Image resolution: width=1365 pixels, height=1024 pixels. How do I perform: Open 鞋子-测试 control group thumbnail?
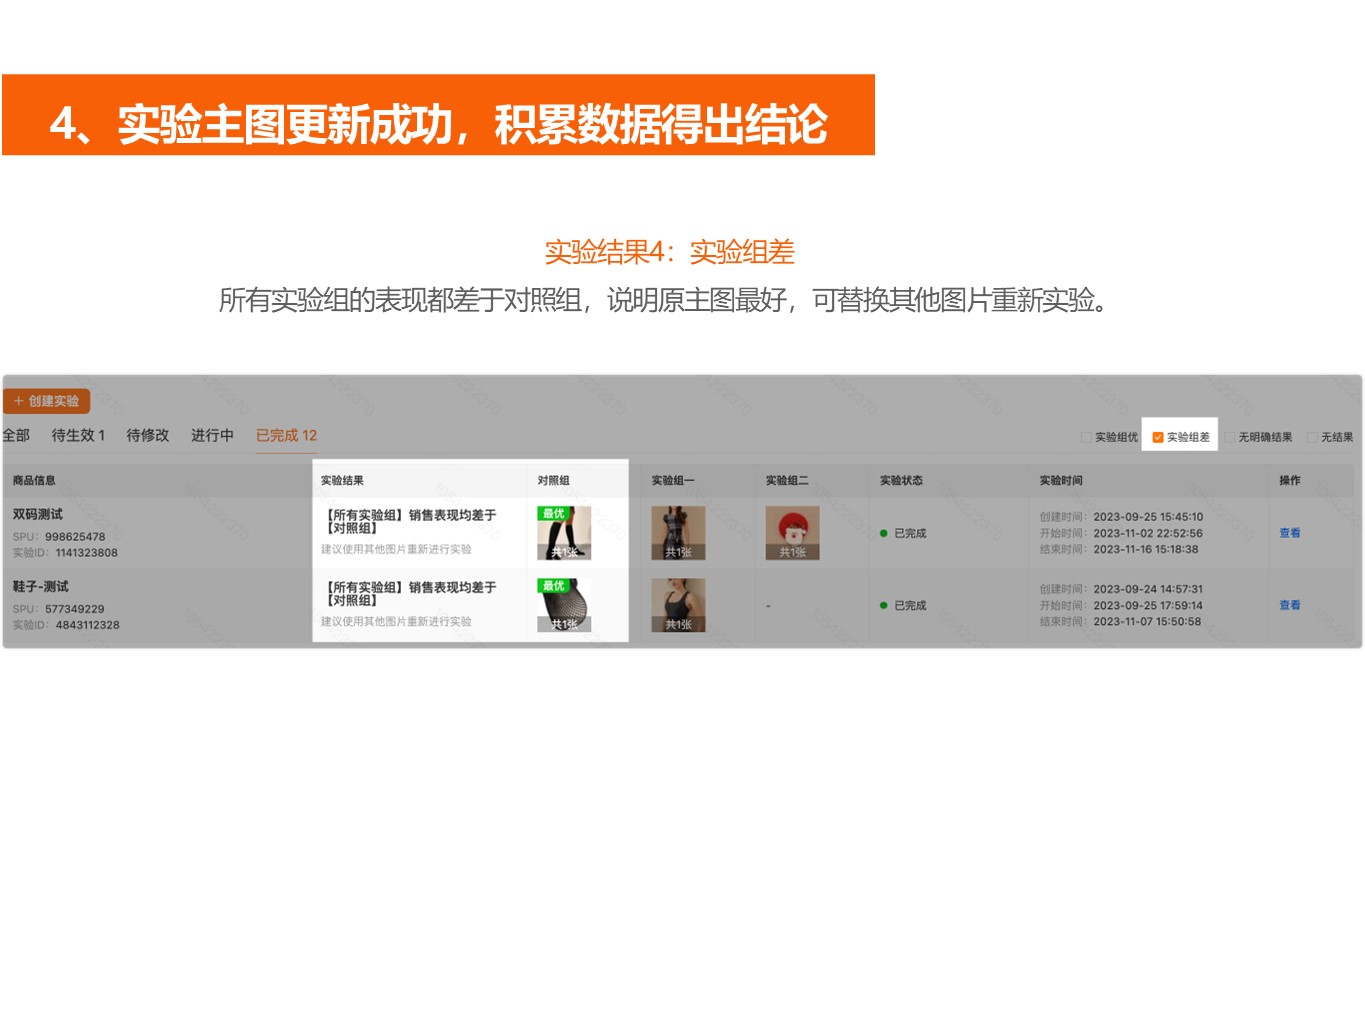(x=564, y=606)
